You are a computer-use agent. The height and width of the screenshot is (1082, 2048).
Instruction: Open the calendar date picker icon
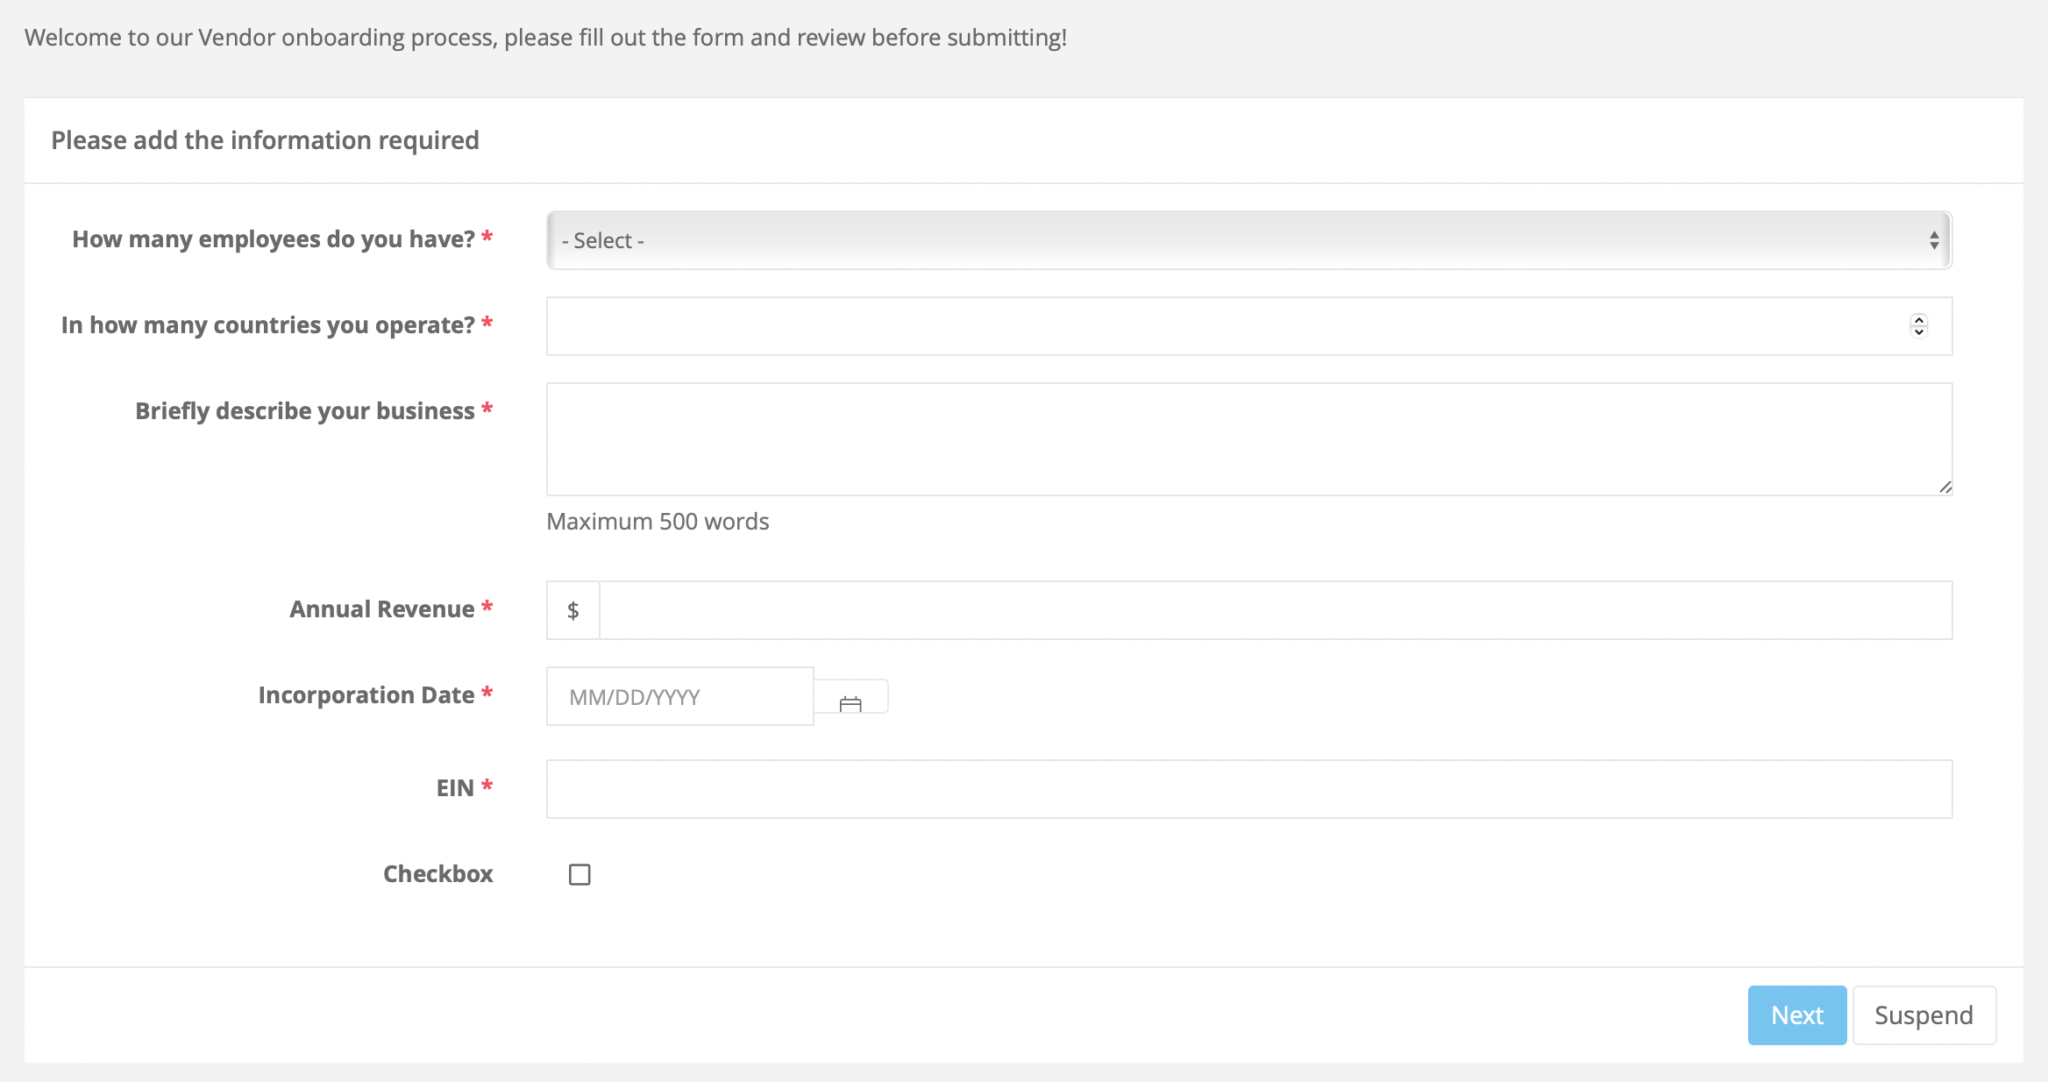point(851,696)
